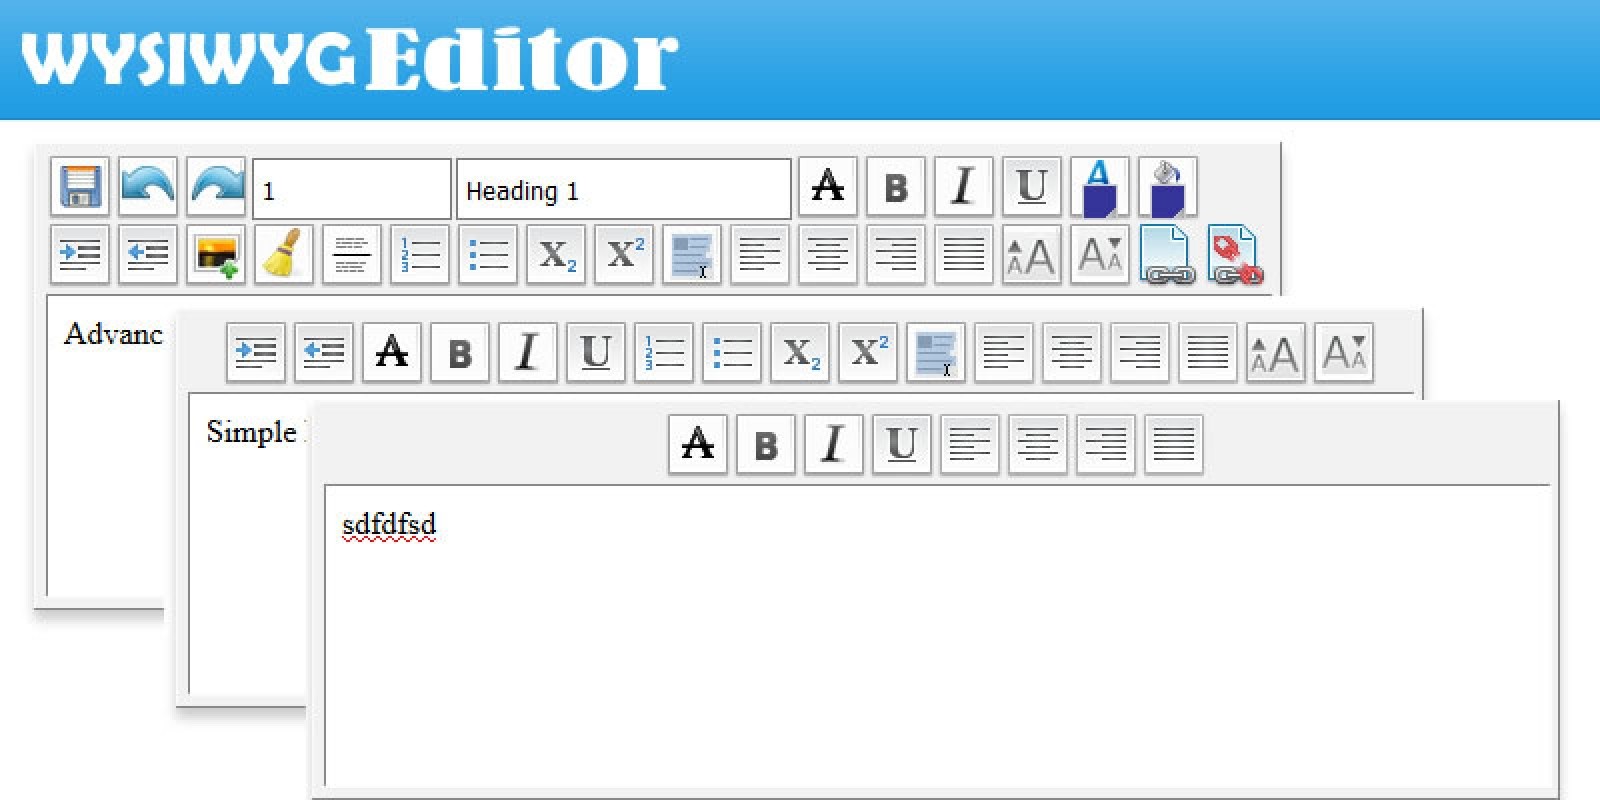Apply subscript in the advanced editor toolbar
This screenshot has height=800, width=1600.
(x=556, y=255)
